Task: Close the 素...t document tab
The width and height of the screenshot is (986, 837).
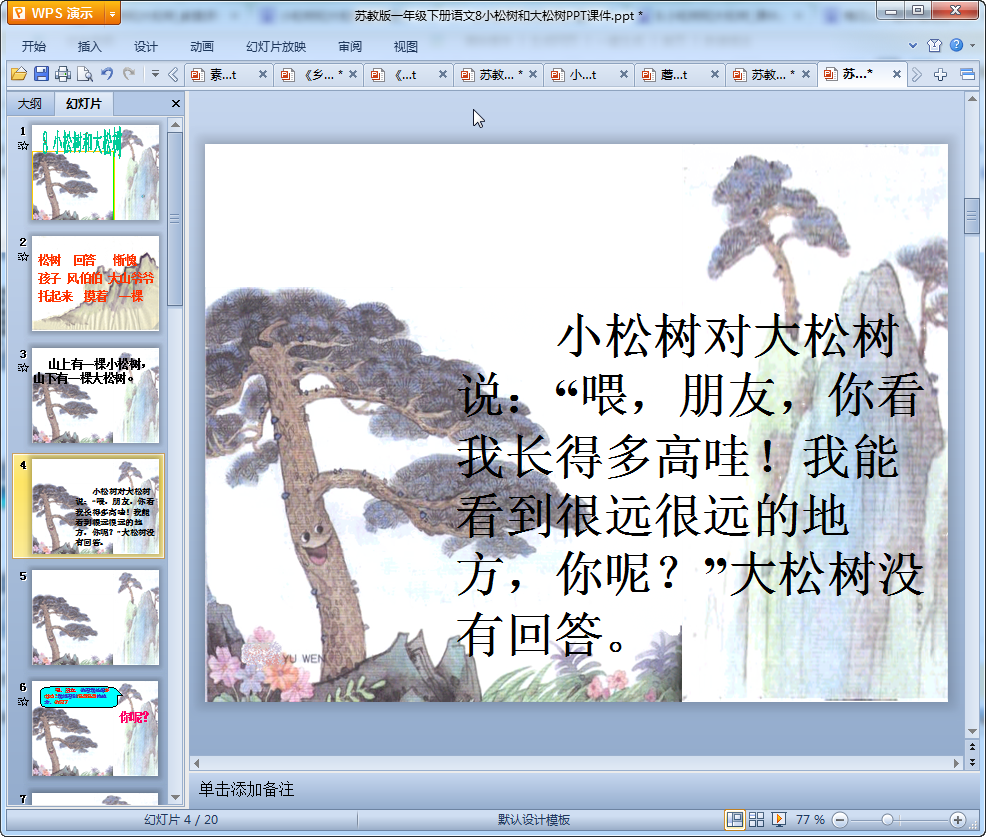Action: 263,74
